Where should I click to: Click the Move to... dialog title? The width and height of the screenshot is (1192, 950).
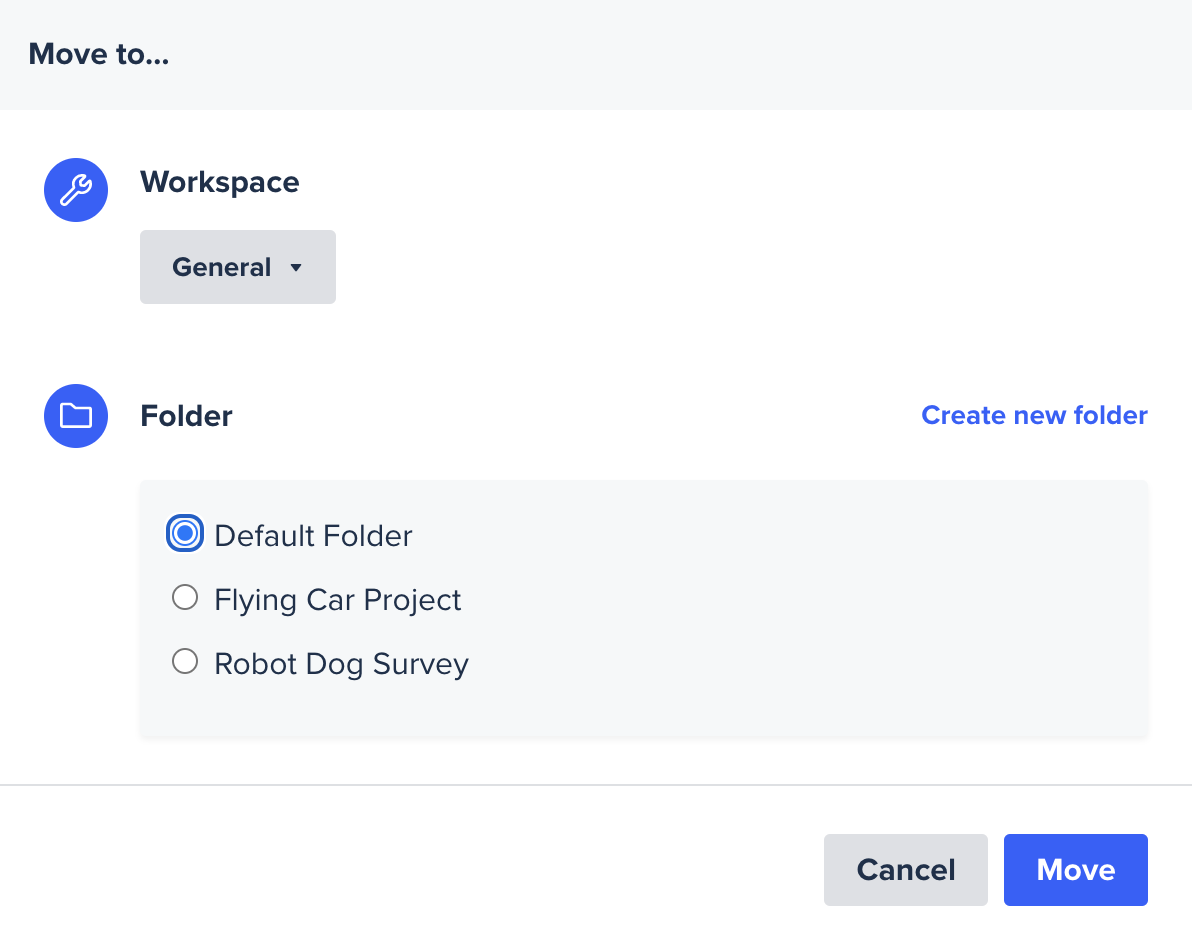[99, 54]
